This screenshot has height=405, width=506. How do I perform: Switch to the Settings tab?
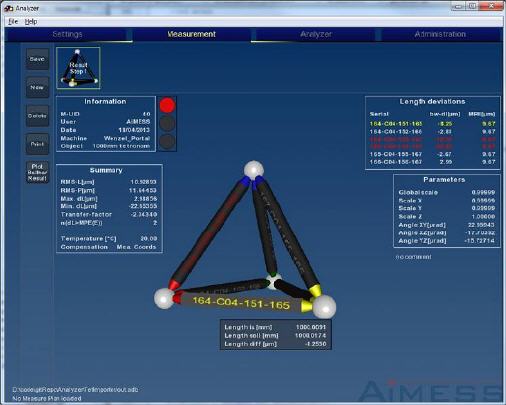(x=68, y=34)
